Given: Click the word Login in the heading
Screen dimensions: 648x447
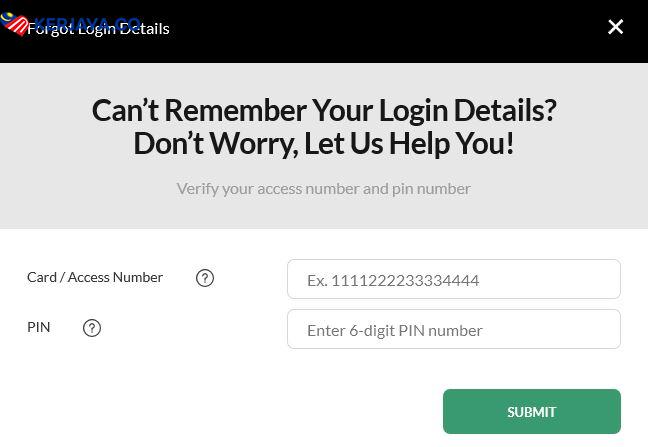Looking at the screenshot, I should [413, 111].
